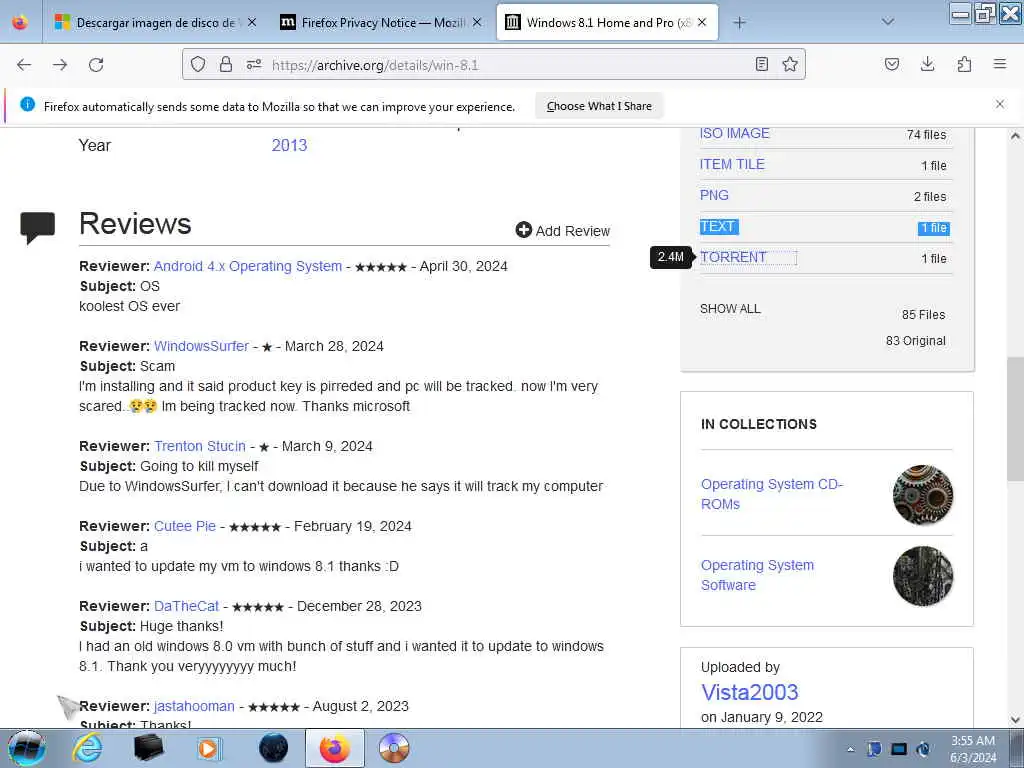Download the TORRENT file
This screenshot has width=1024, height=768.
[733, 257]
